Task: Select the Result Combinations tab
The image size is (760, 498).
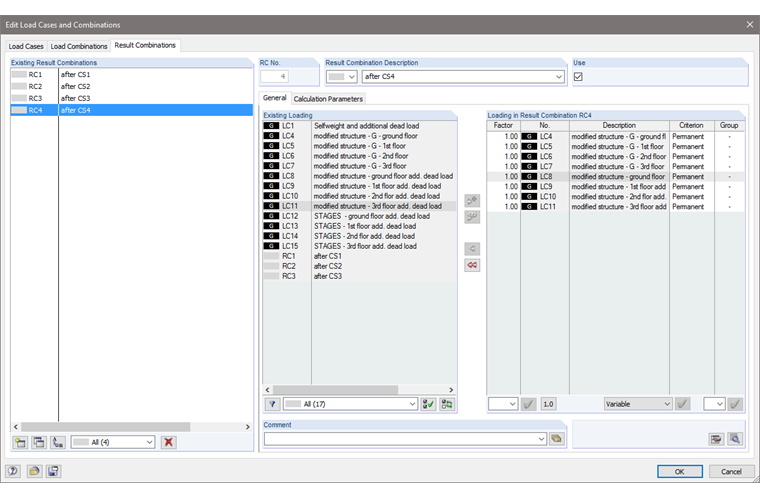Action: (145, 45)
